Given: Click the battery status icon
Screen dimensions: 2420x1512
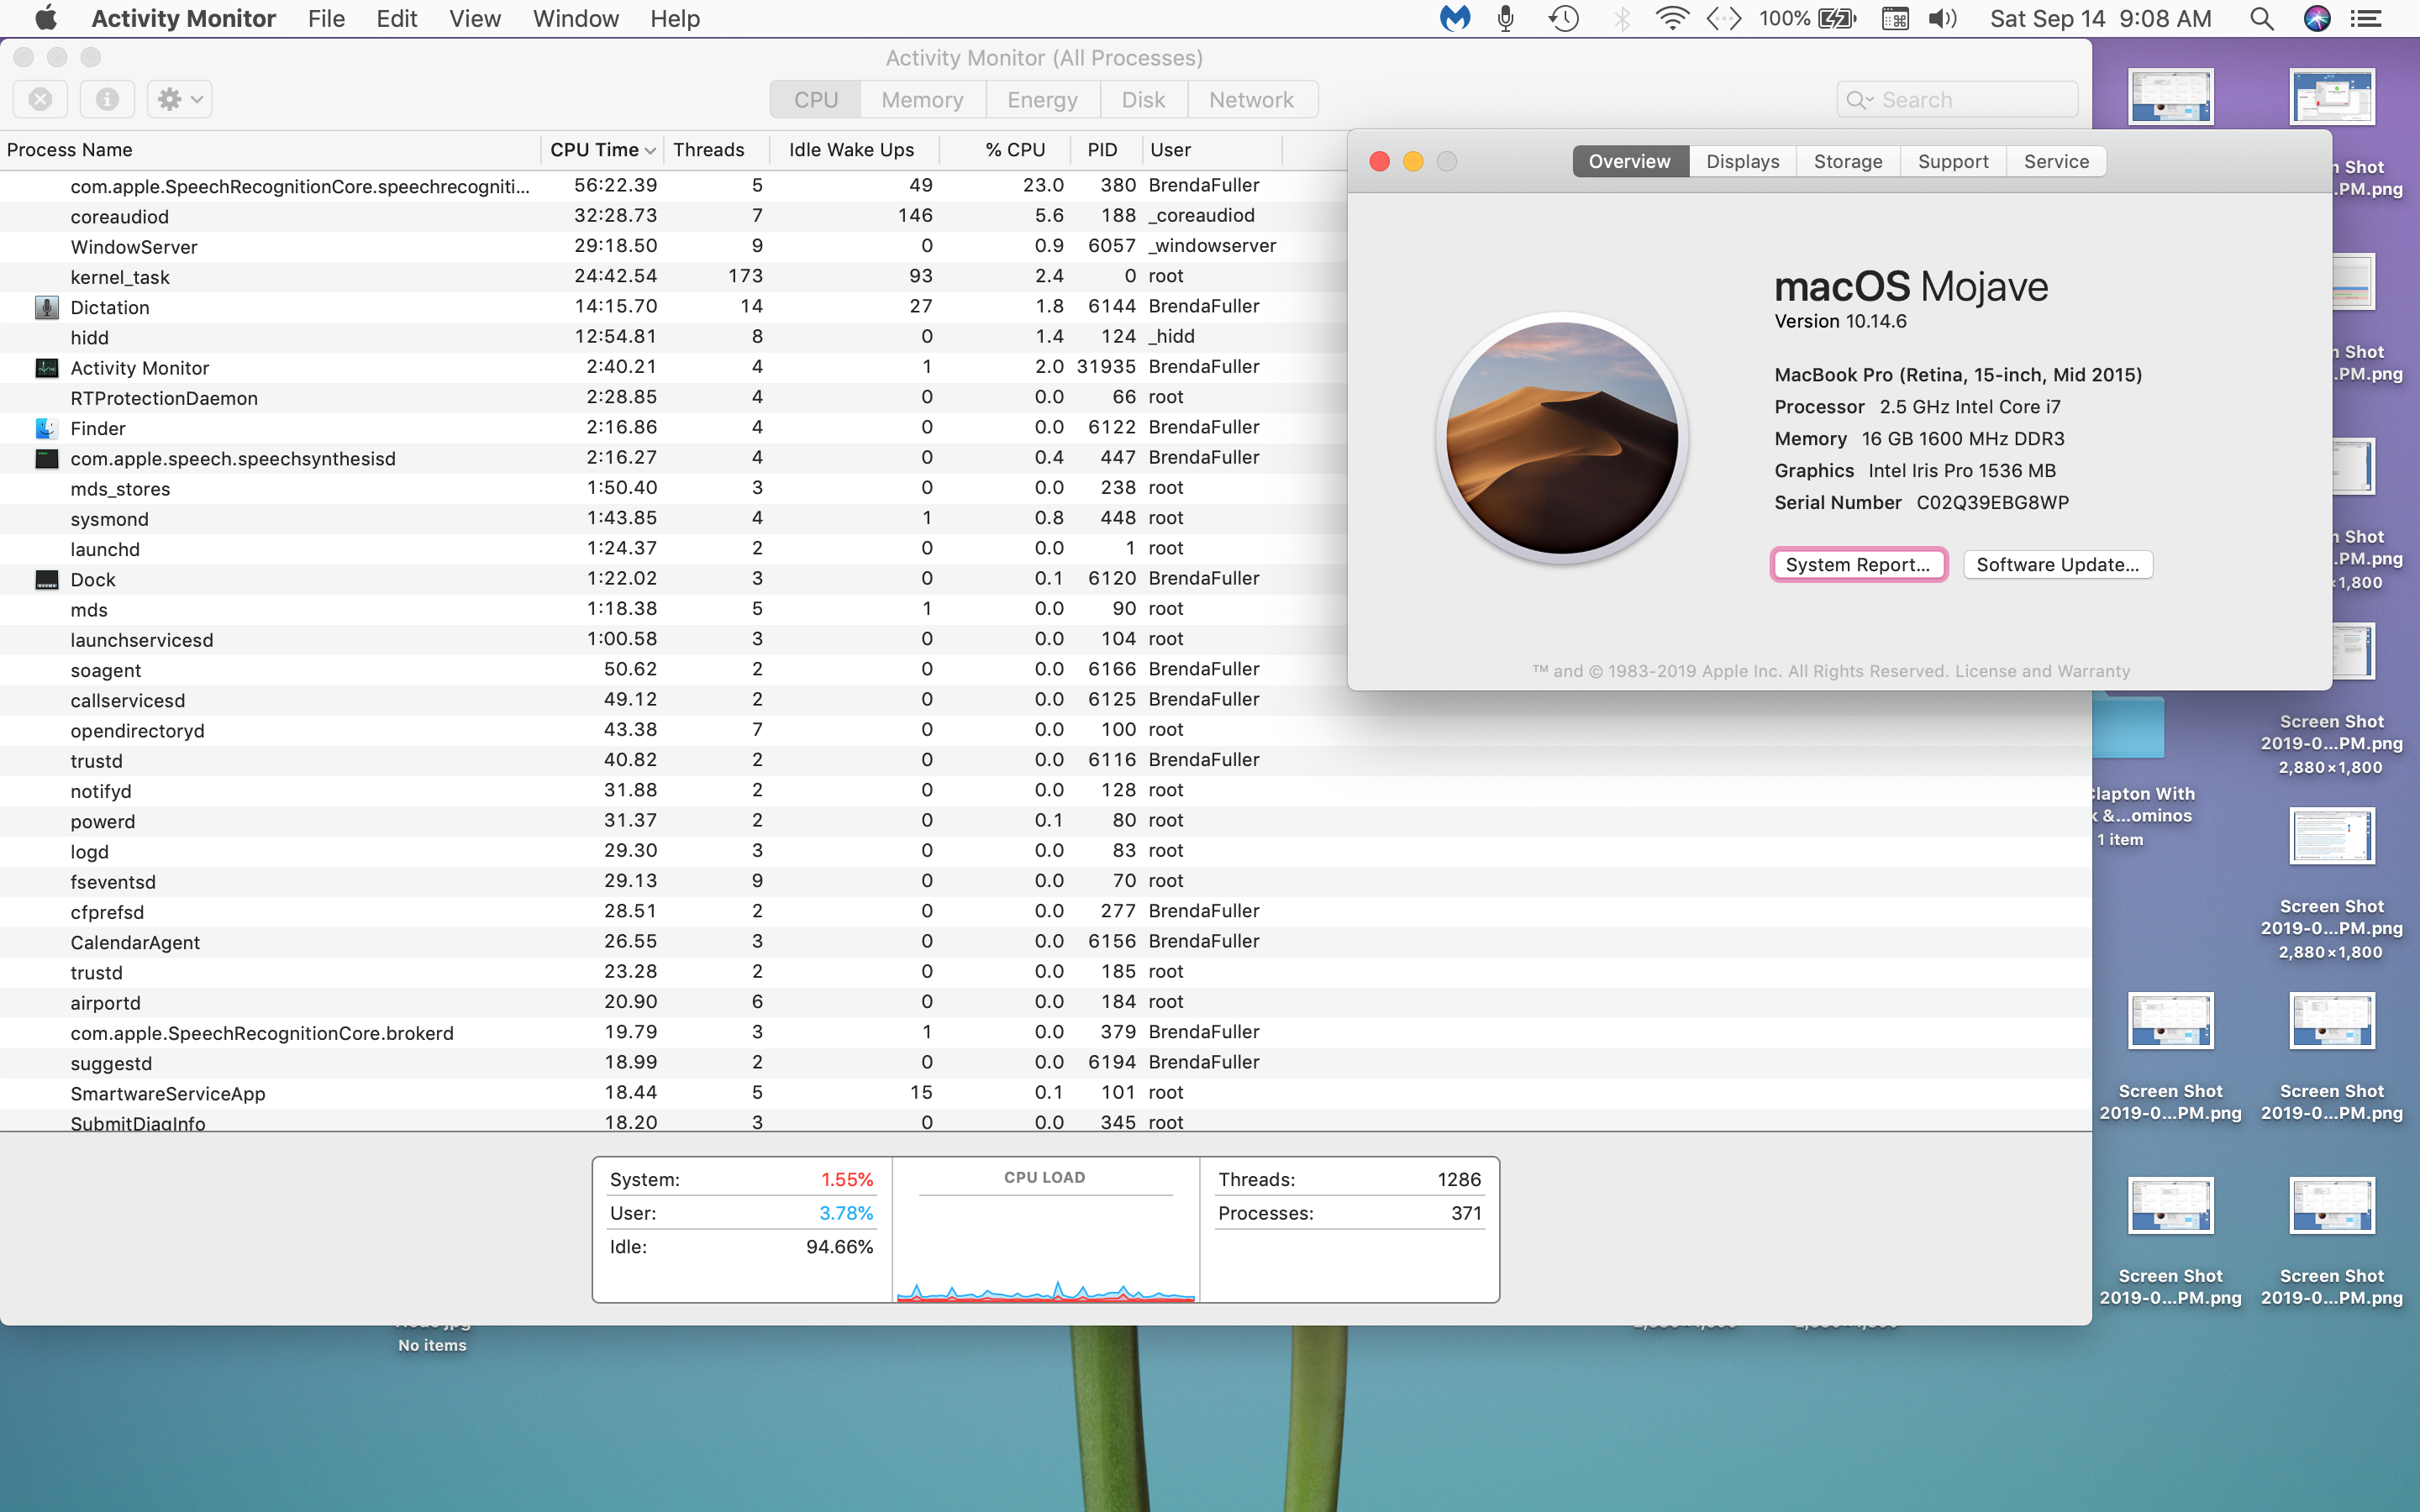Looking at the screenshot, I should 1837,18.
